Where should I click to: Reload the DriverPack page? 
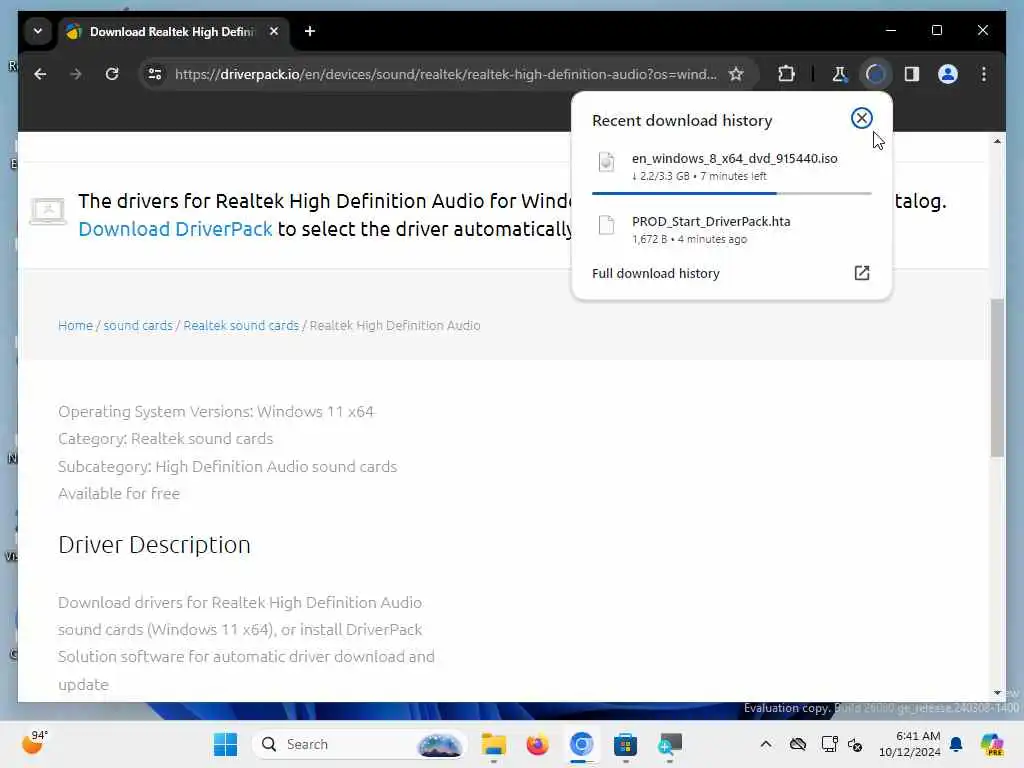(x=112, y=74)
